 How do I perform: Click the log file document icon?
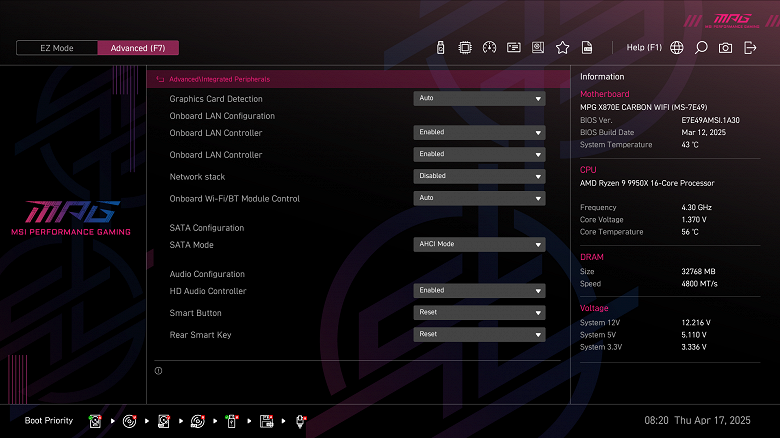(587, 48)
